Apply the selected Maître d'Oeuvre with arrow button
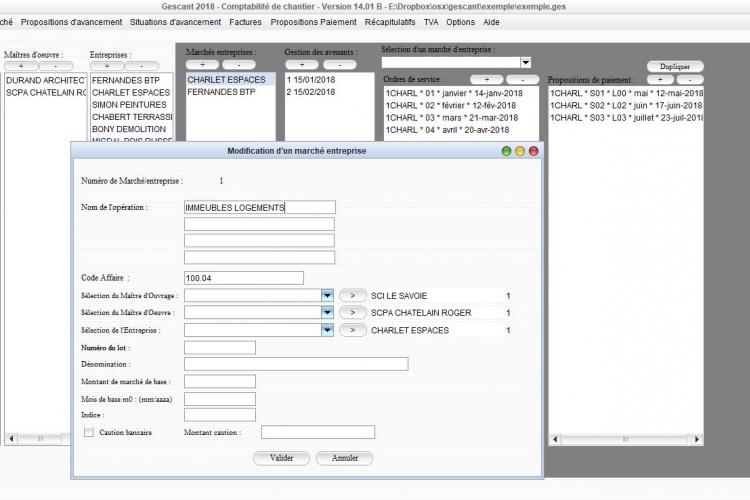 click(353, 312)
